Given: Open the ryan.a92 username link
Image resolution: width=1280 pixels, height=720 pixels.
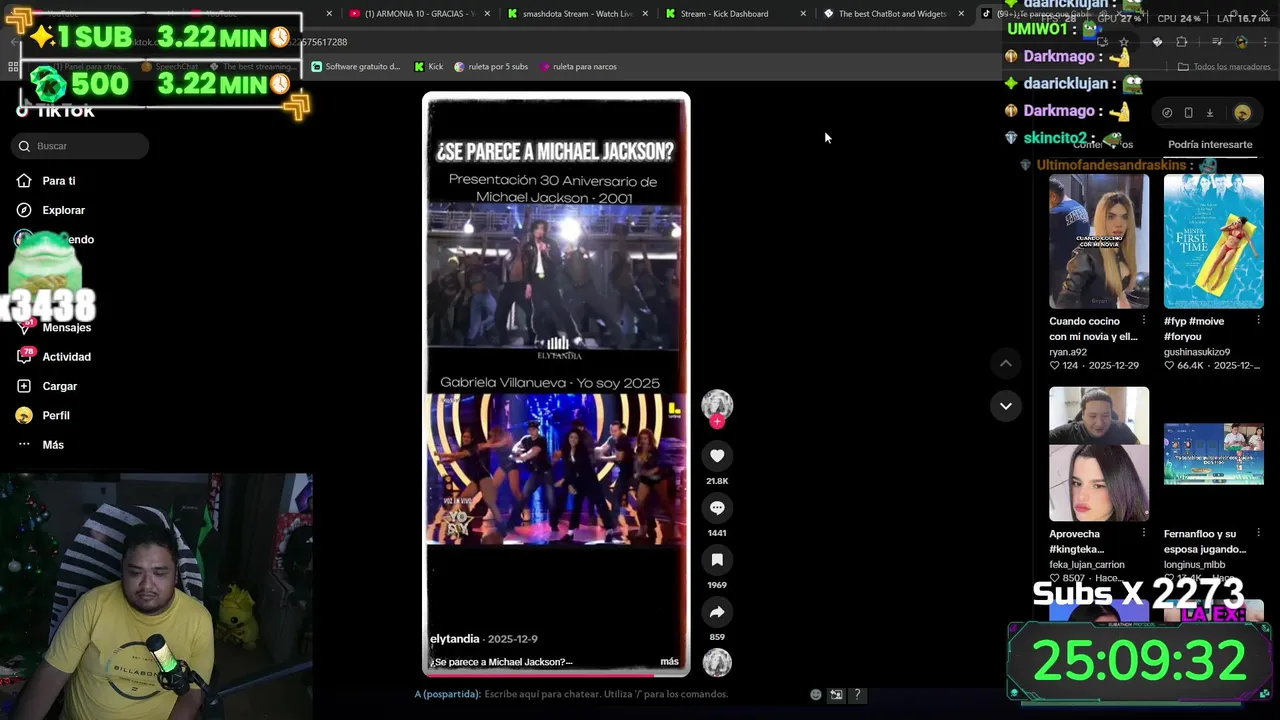Looking at the screenshot, I should (1068, 352).
